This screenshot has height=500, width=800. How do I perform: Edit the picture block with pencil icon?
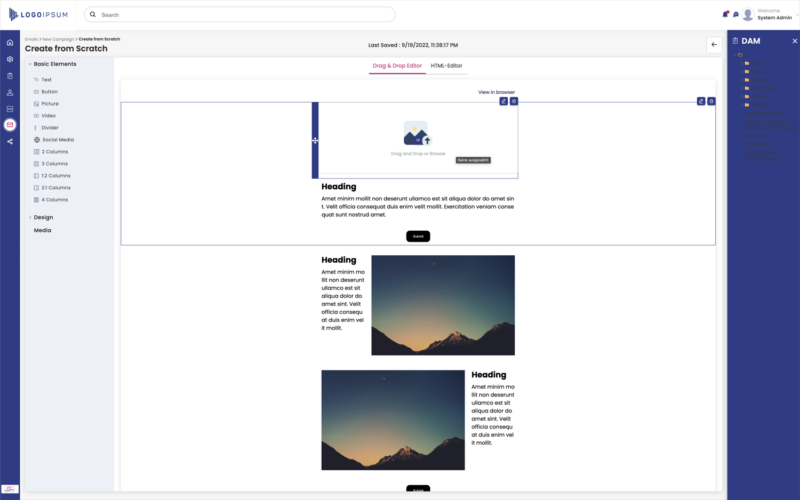[503, 101]
